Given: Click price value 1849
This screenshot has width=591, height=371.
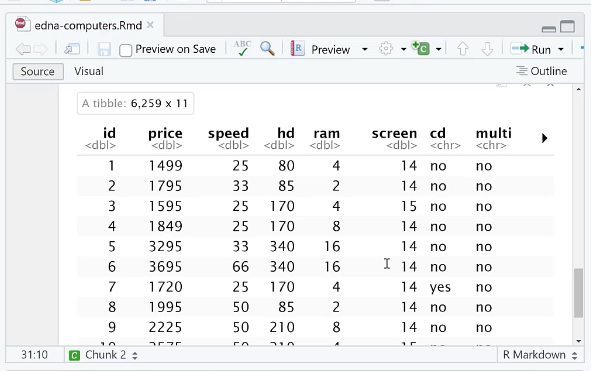Looking at the screenshot, I should point(165,226).
